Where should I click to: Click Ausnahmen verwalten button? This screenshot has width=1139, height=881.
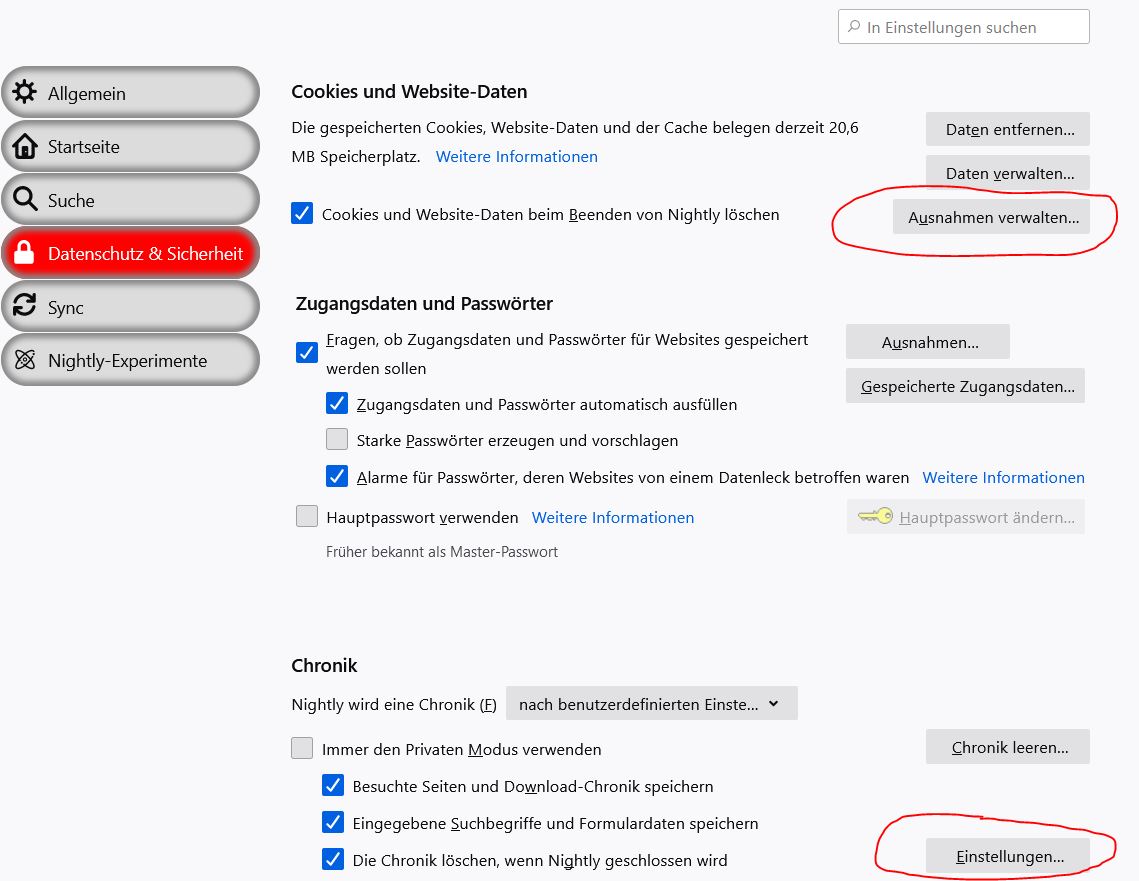click(993, 217)
